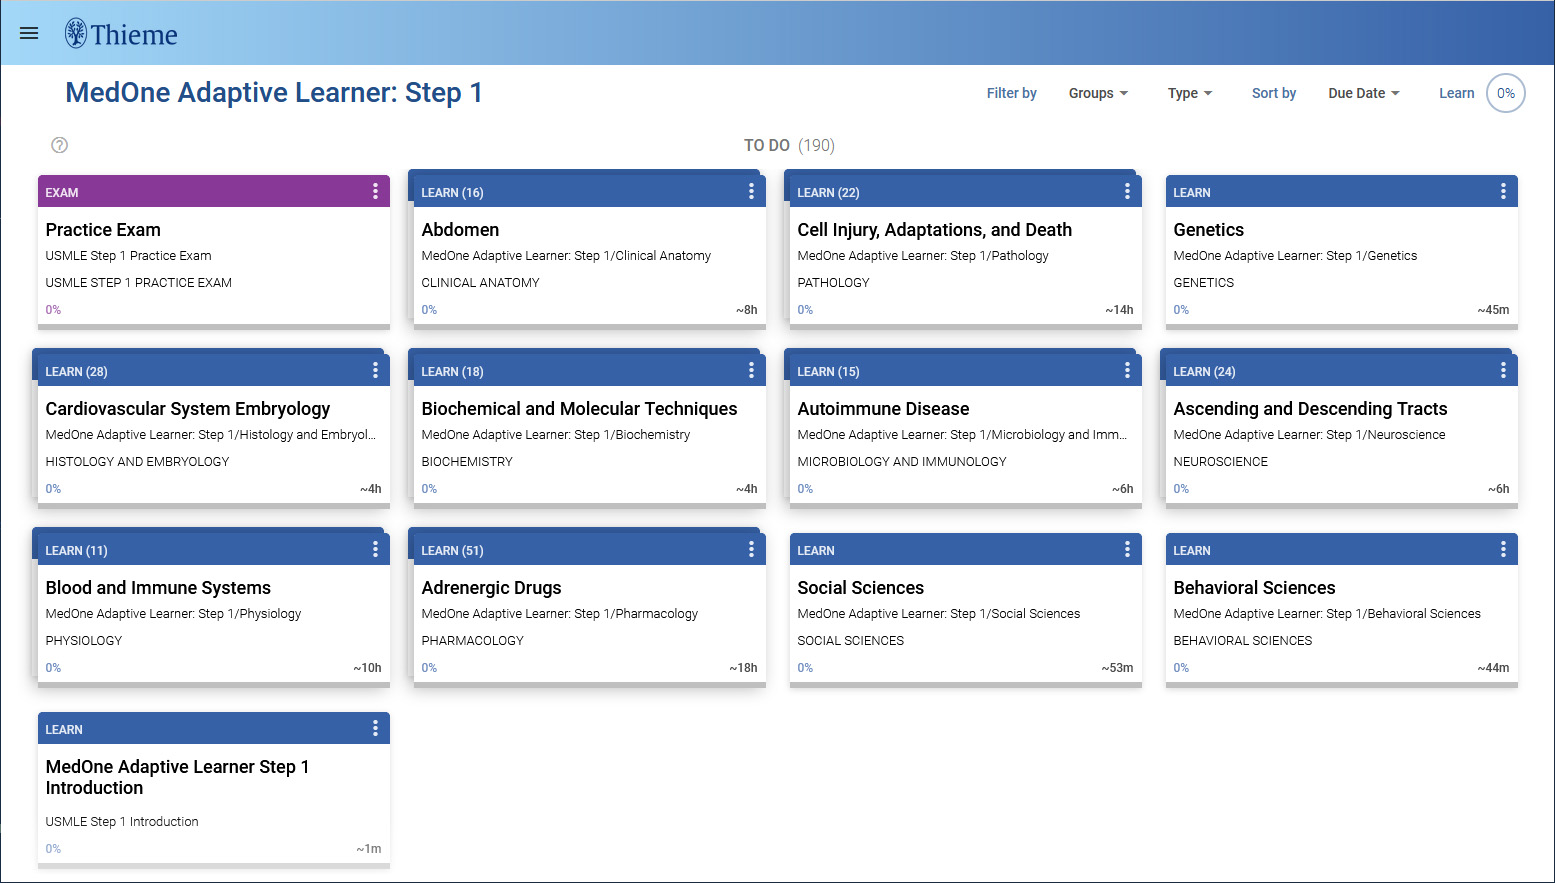The width and height of the screenshot is (1555, 883).
Task: Open options for Cardiovascular System Embryology card
Action: tap(375, 370)
